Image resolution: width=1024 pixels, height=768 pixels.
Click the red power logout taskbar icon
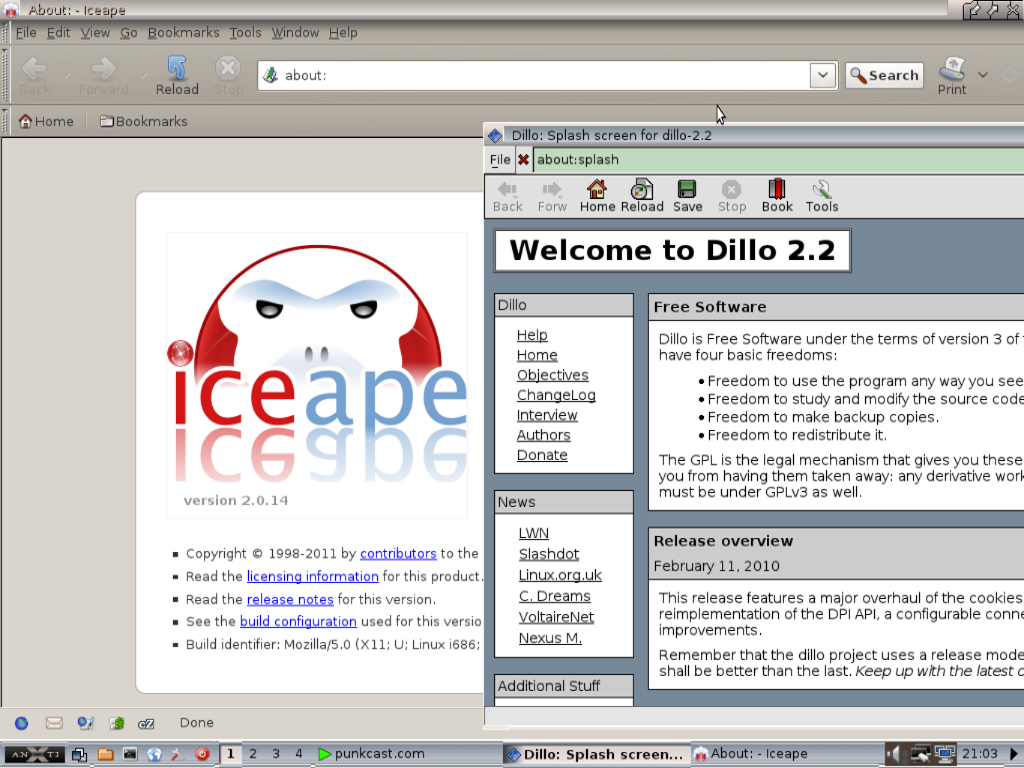[202, 754]
